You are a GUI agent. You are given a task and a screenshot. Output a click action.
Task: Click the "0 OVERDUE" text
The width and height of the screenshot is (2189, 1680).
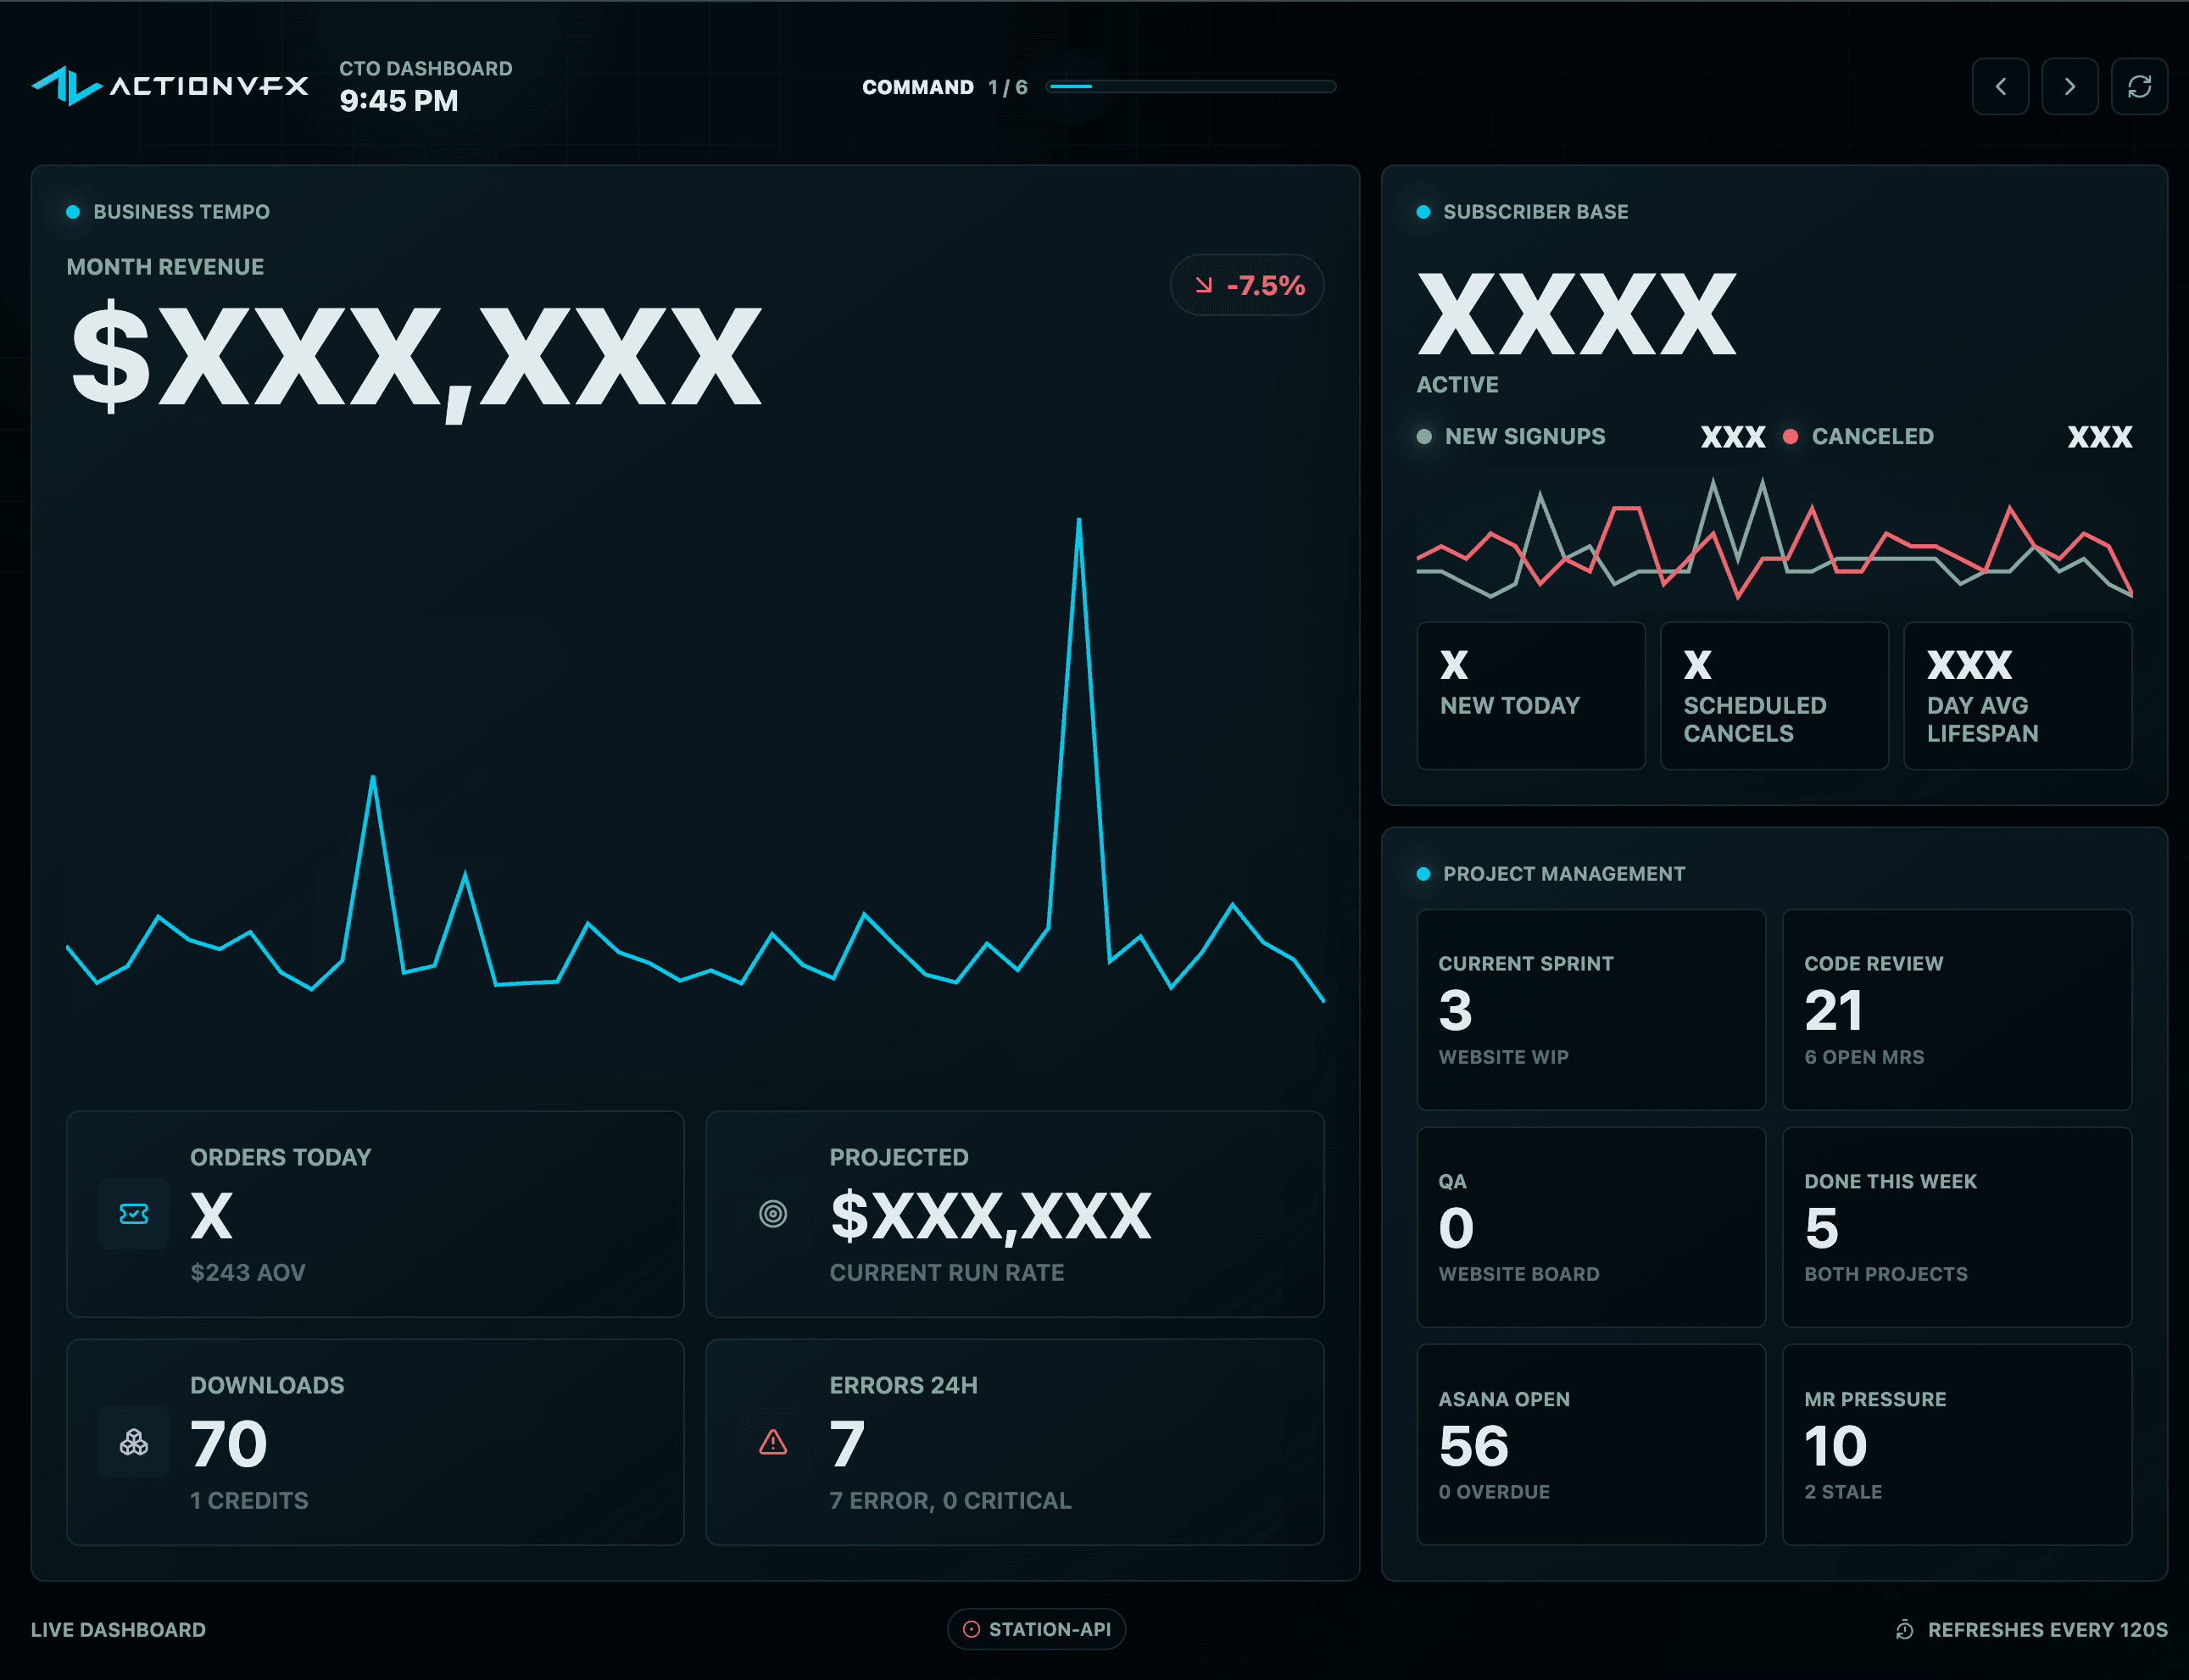point(1494,1492)
